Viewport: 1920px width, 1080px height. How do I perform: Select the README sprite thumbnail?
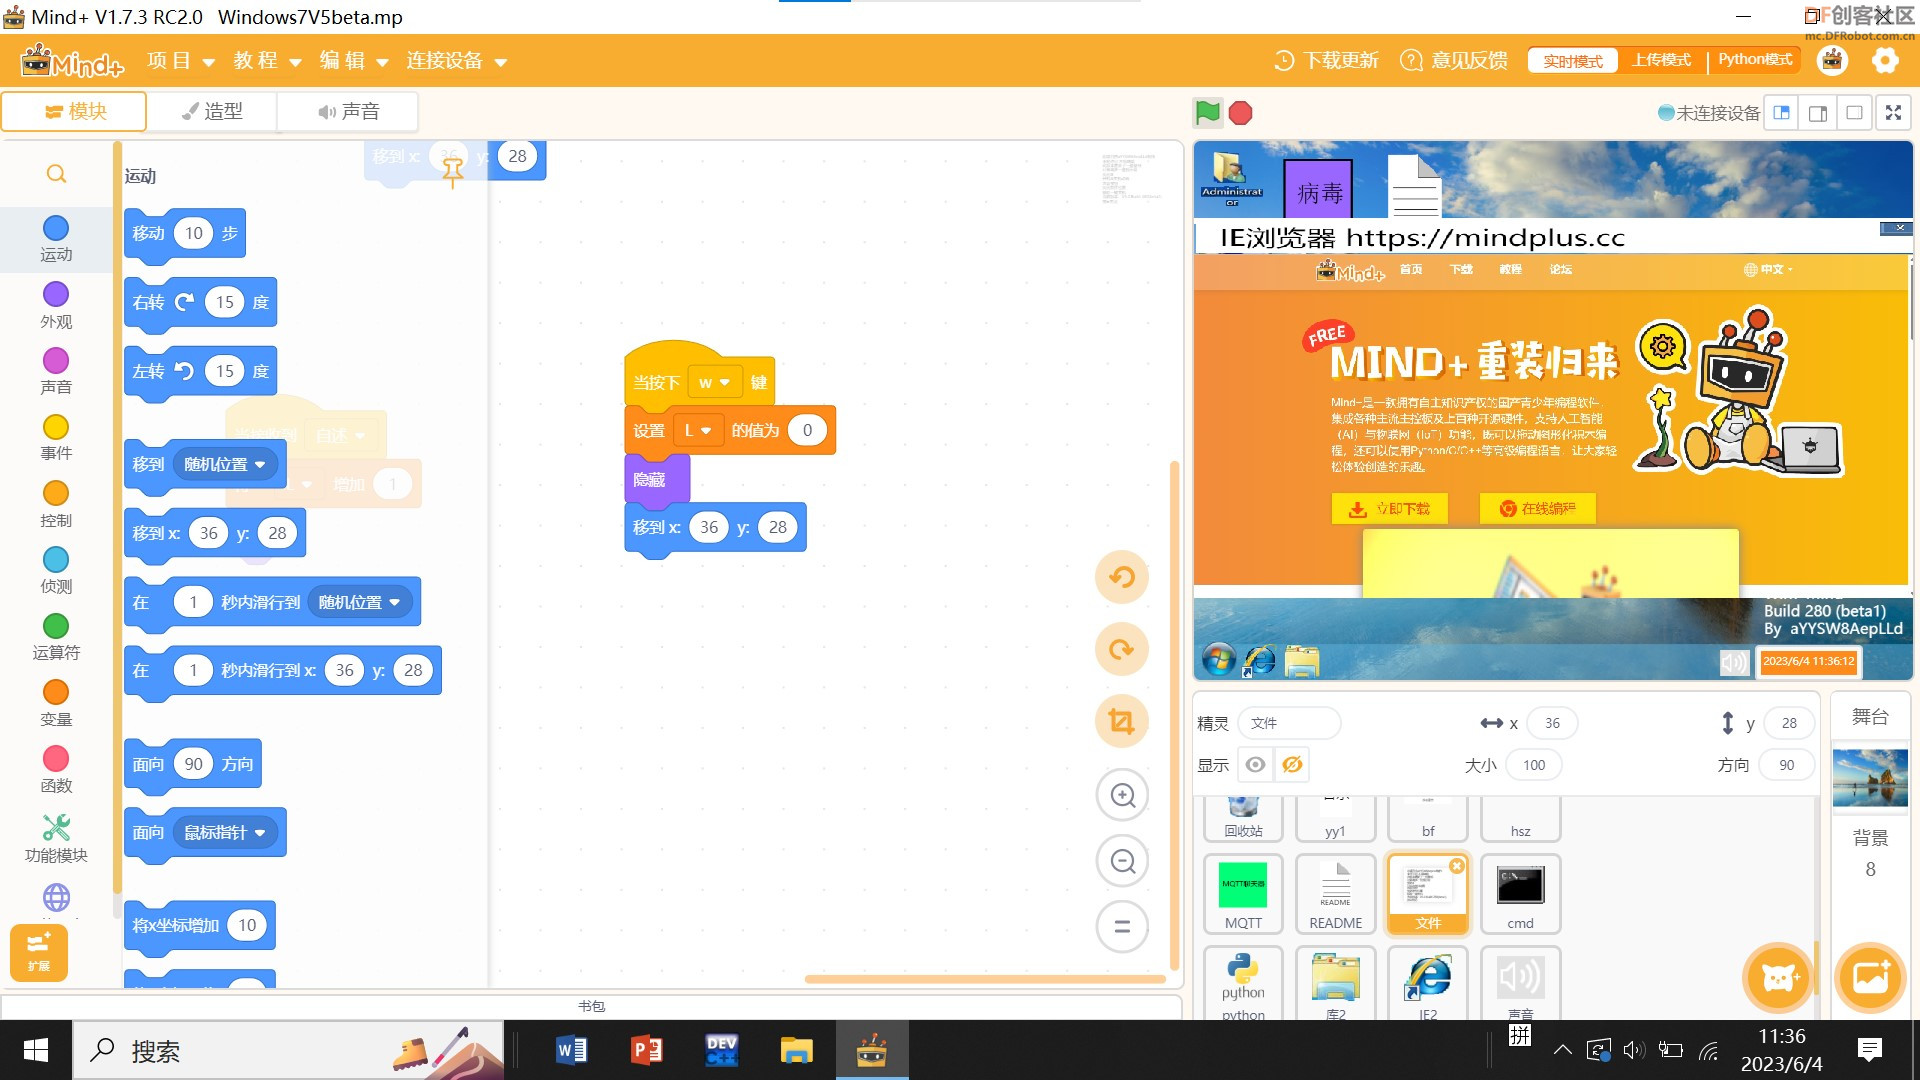(1336, 894)
